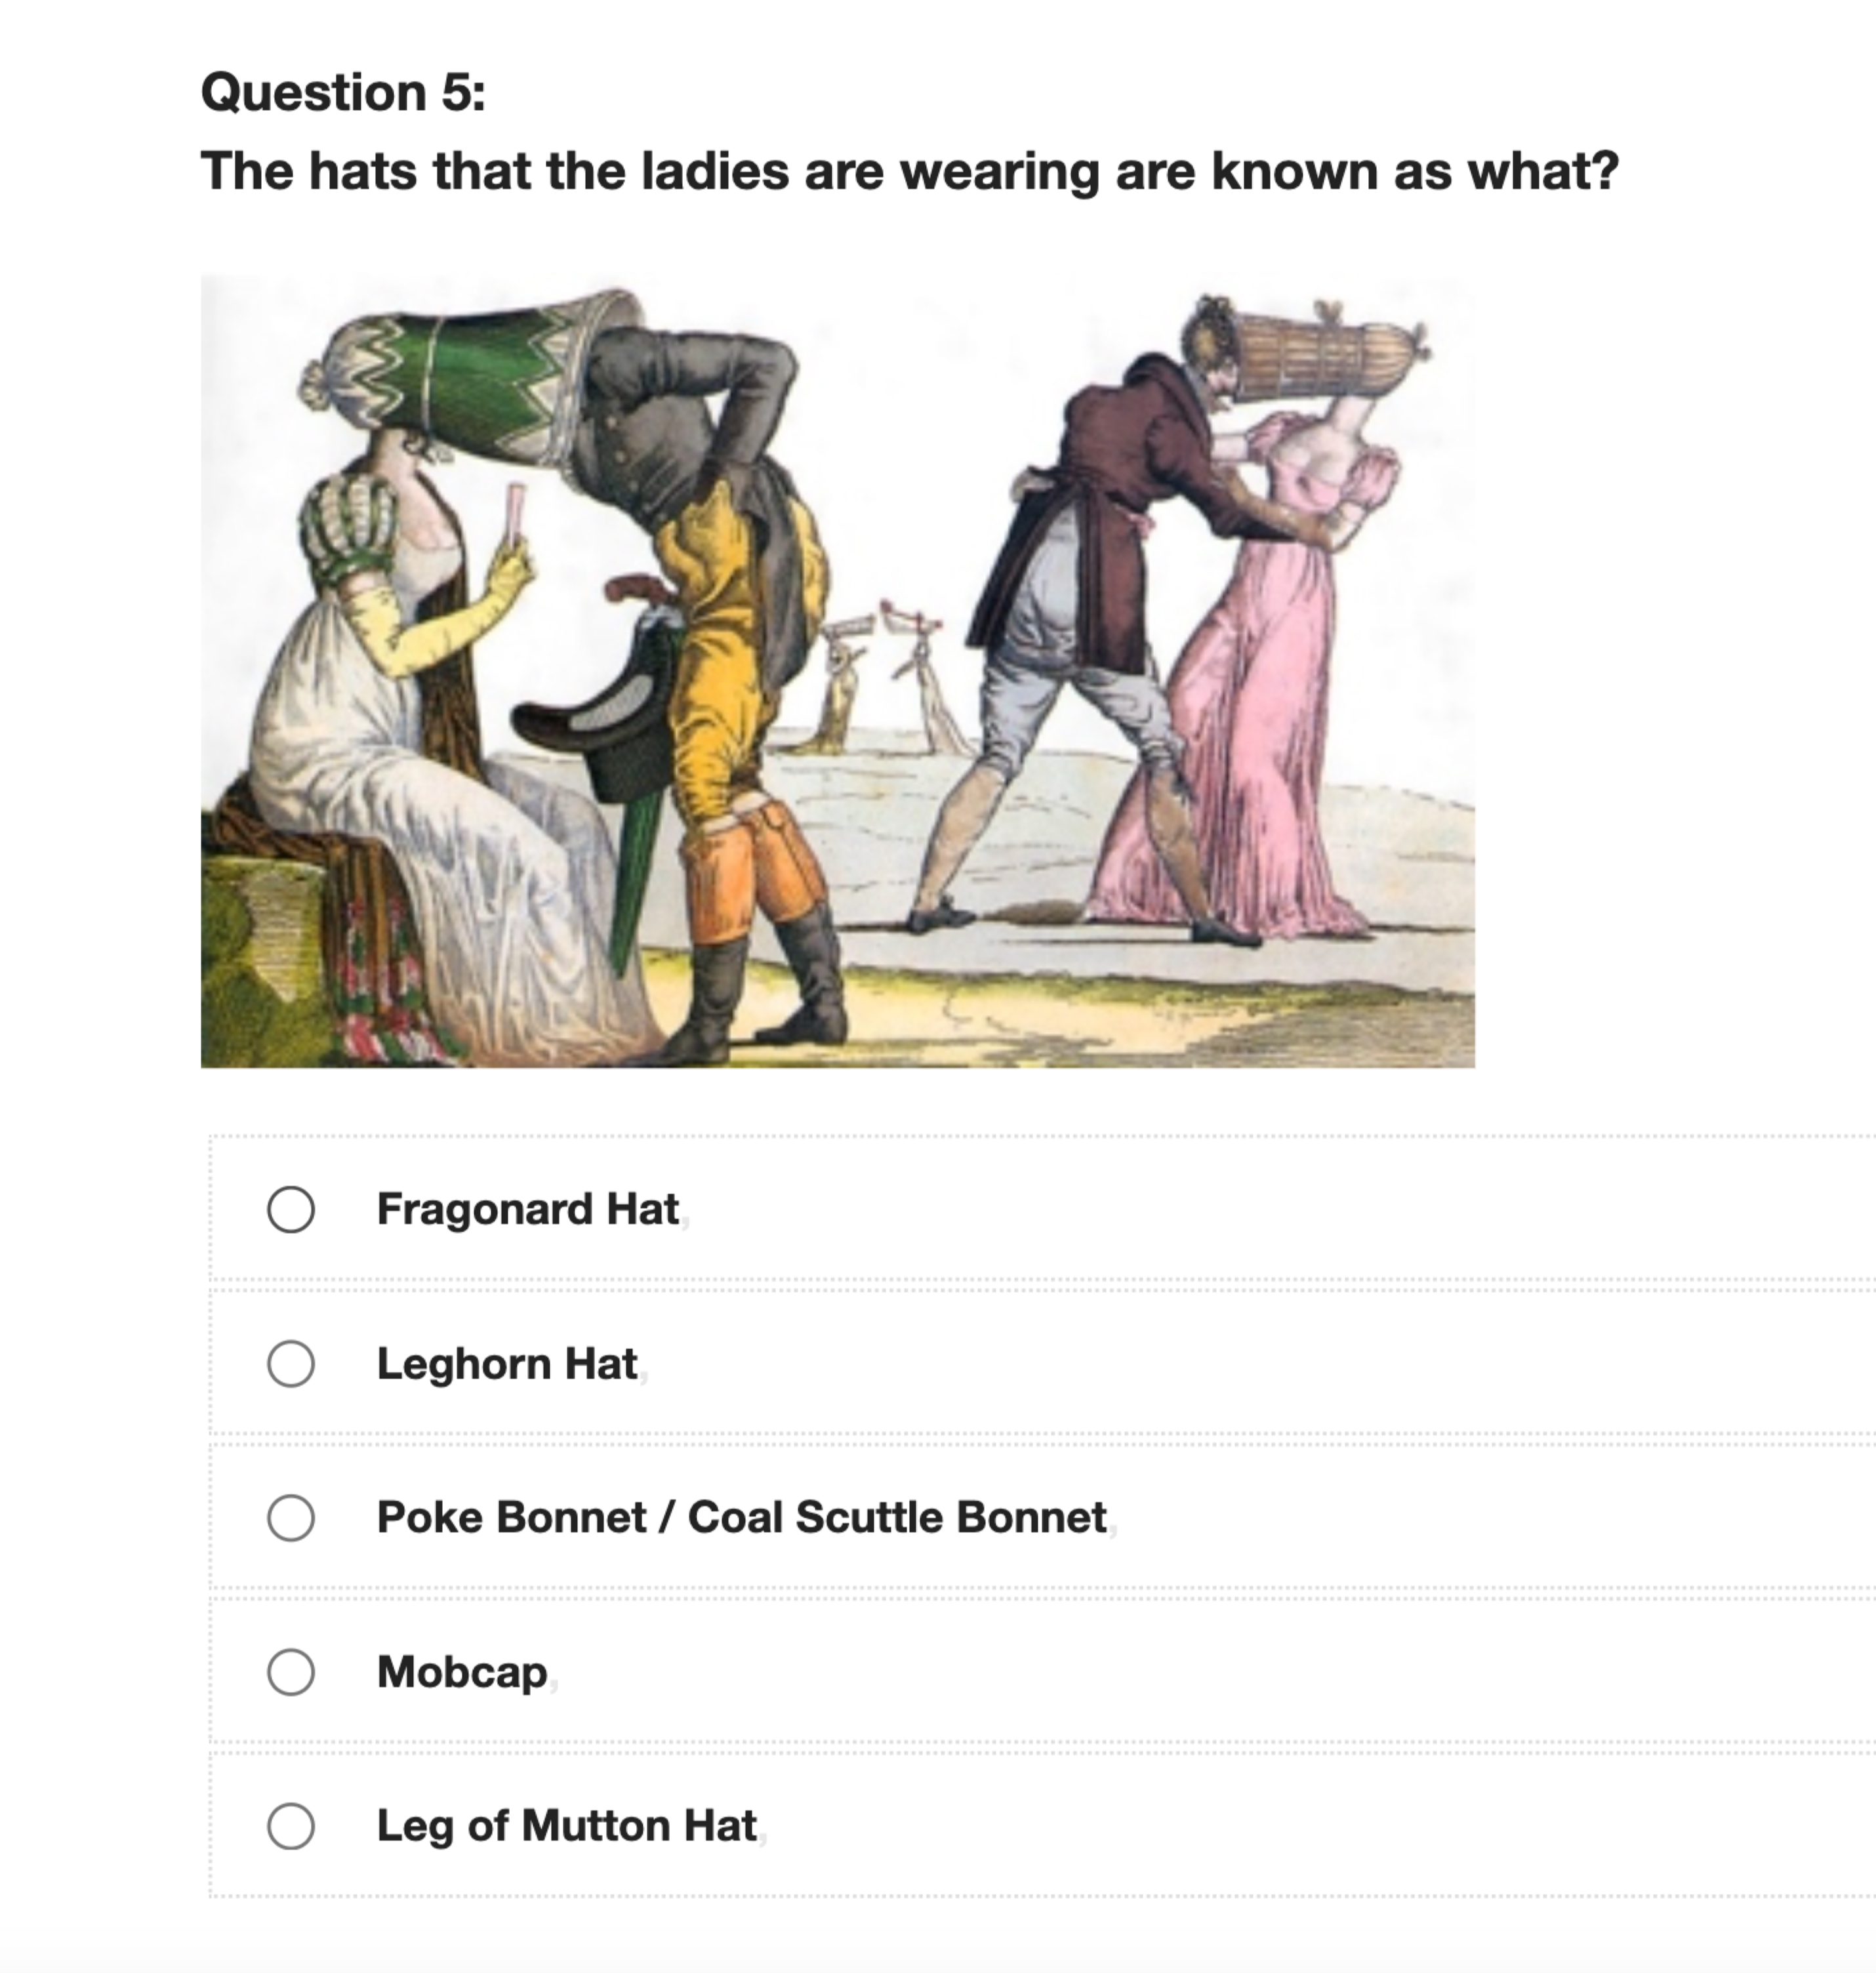Click the 'Fragonard Hat' answer label text
Viewport: 1876px width, 1973px height.
pyautogui.click(x=528, y=1209)
